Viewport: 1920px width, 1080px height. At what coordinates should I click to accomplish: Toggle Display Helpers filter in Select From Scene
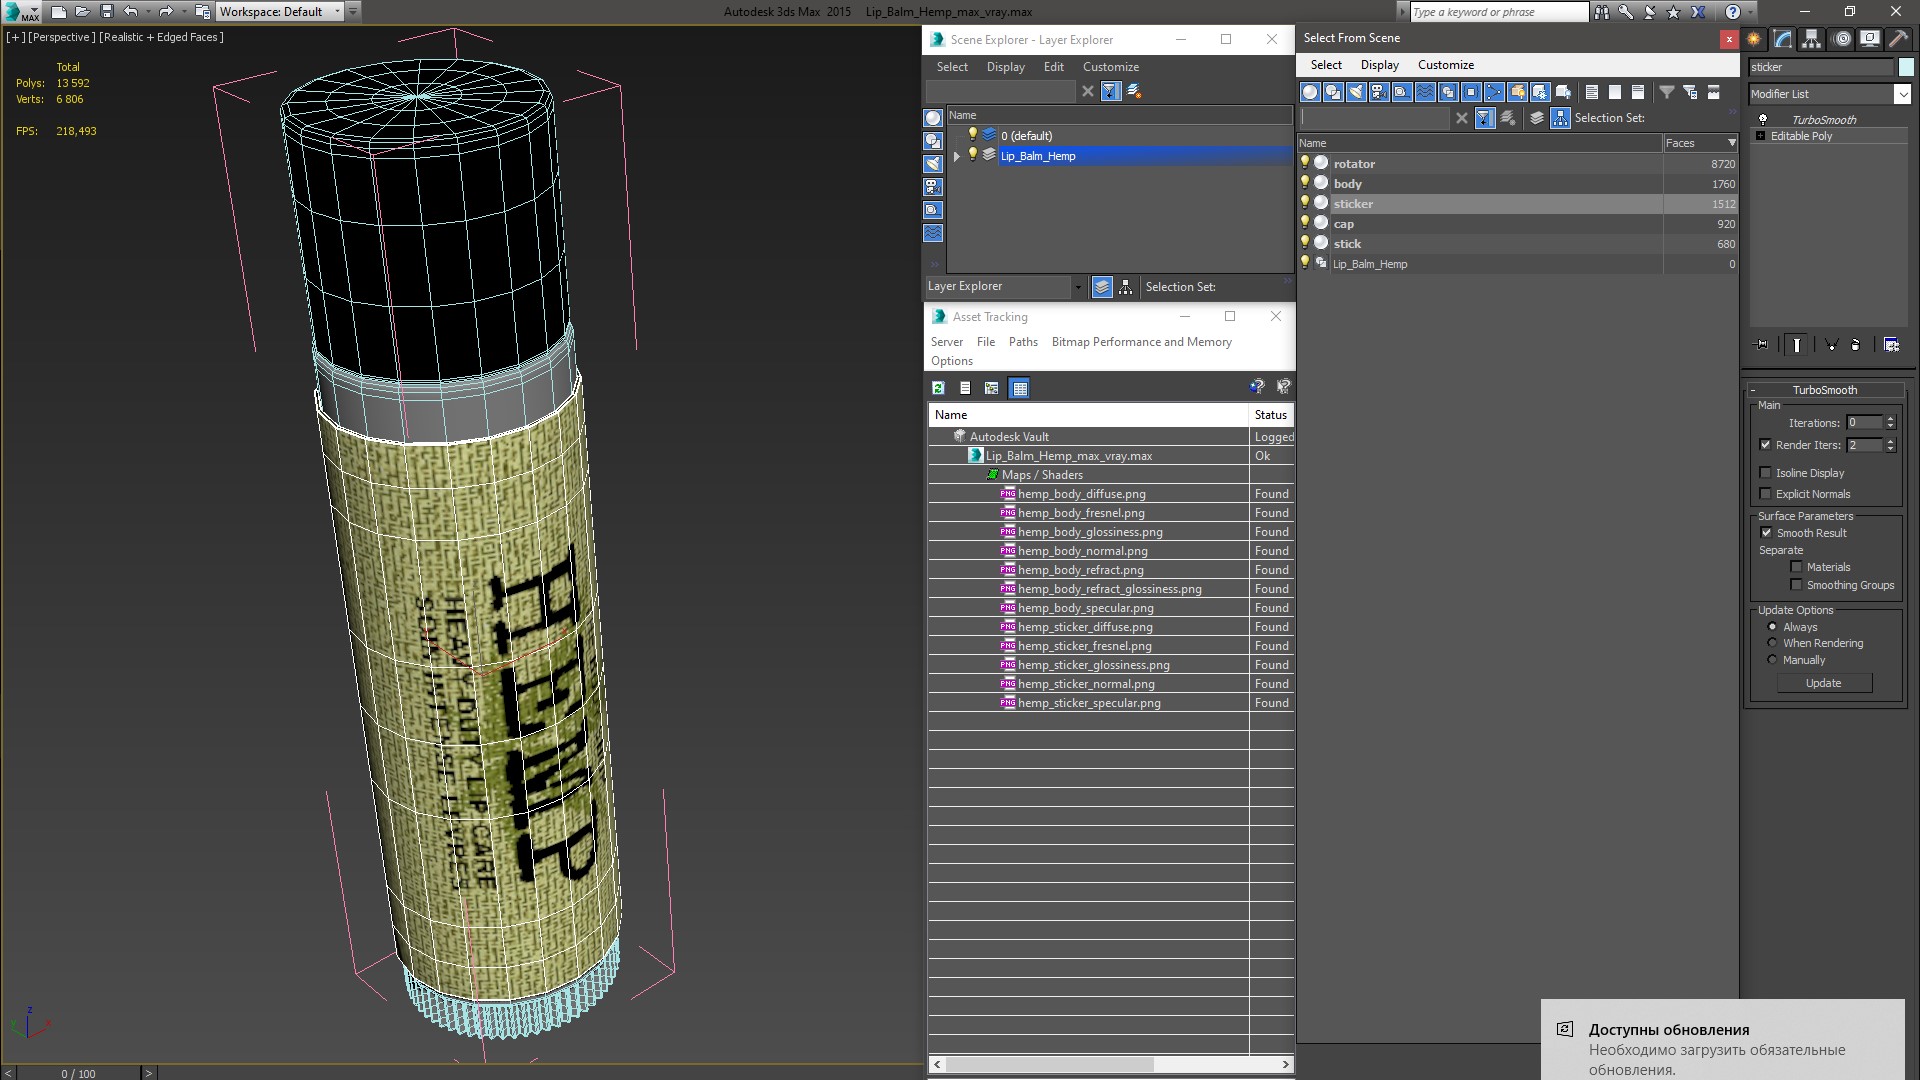click(1402, 92)
